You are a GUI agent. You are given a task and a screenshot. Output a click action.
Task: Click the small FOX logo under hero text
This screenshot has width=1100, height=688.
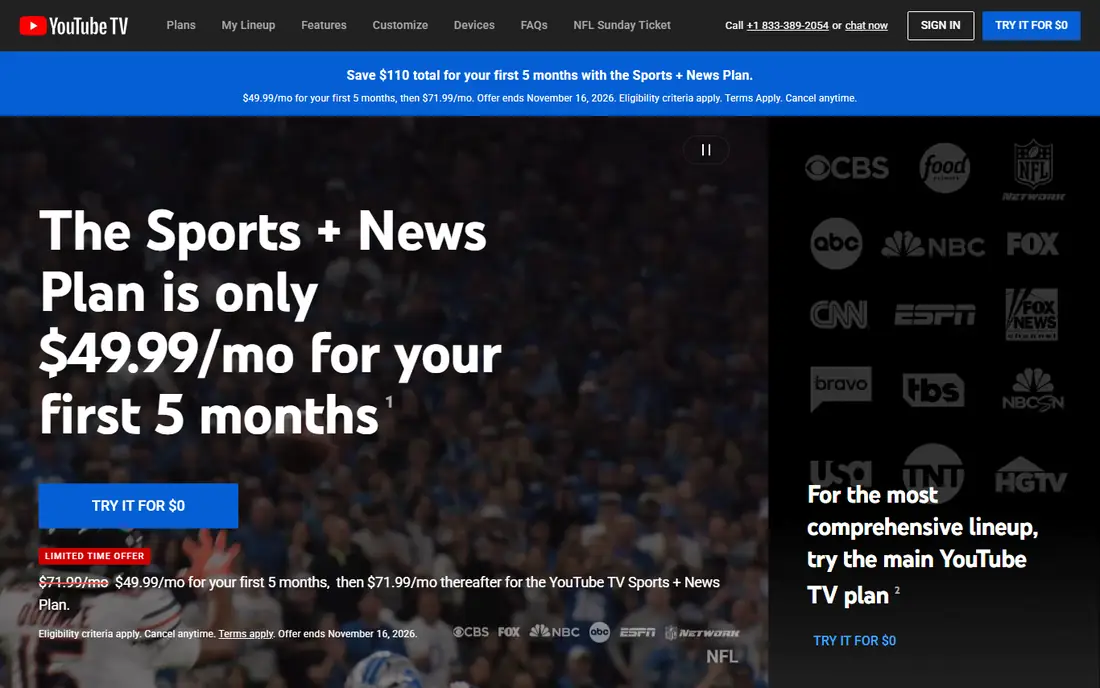[x=509, y=632]
